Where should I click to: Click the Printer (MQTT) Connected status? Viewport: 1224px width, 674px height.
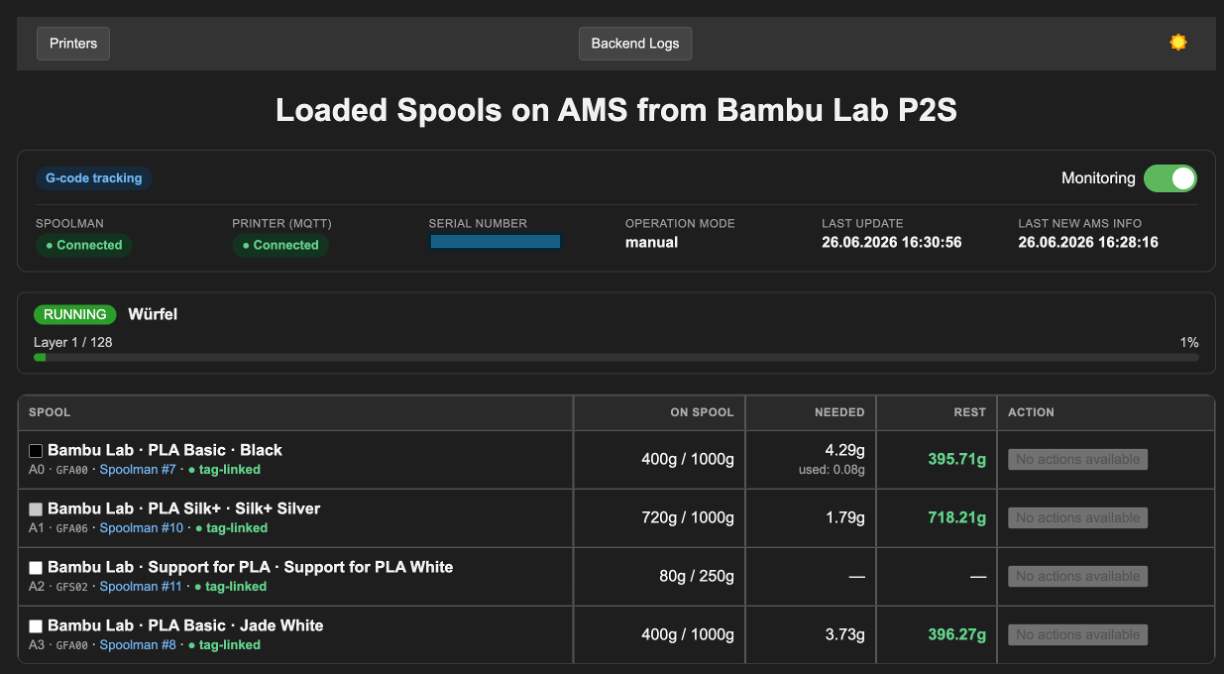point(280,245)
